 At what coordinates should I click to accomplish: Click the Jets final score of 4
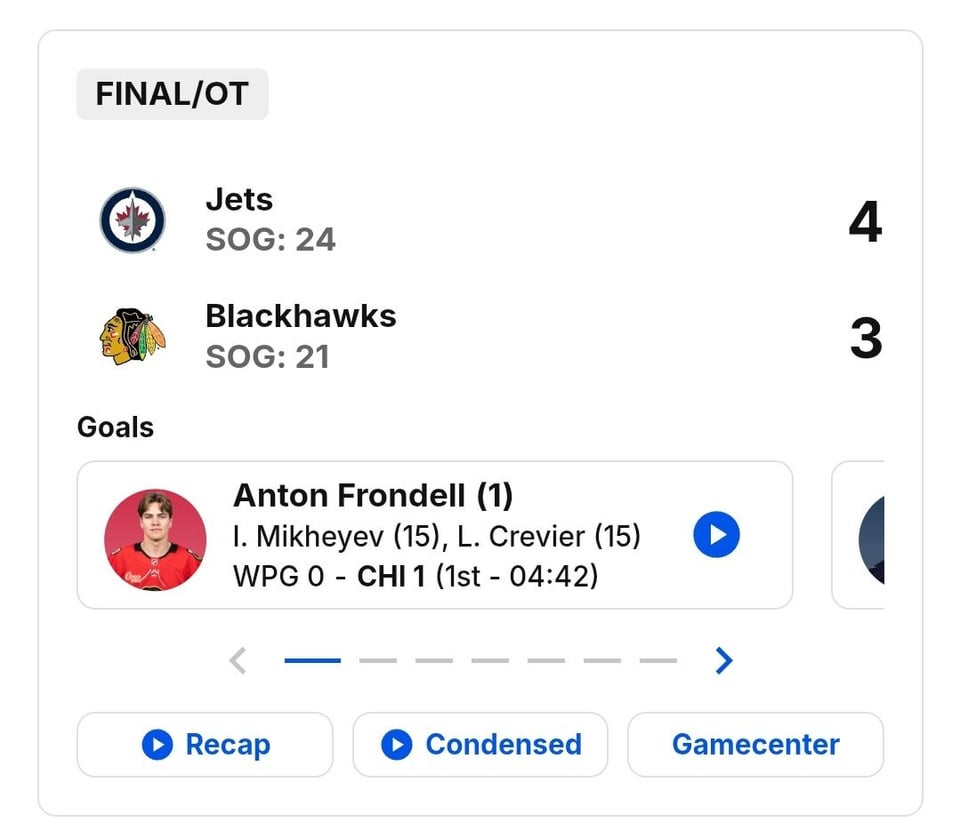pyautogui.click(x=865, y=221)
